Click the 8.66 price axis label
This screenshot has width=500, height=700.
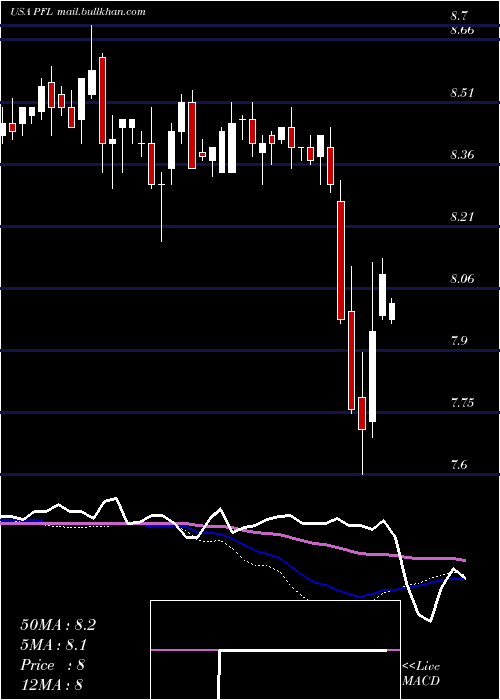[462, 30]
